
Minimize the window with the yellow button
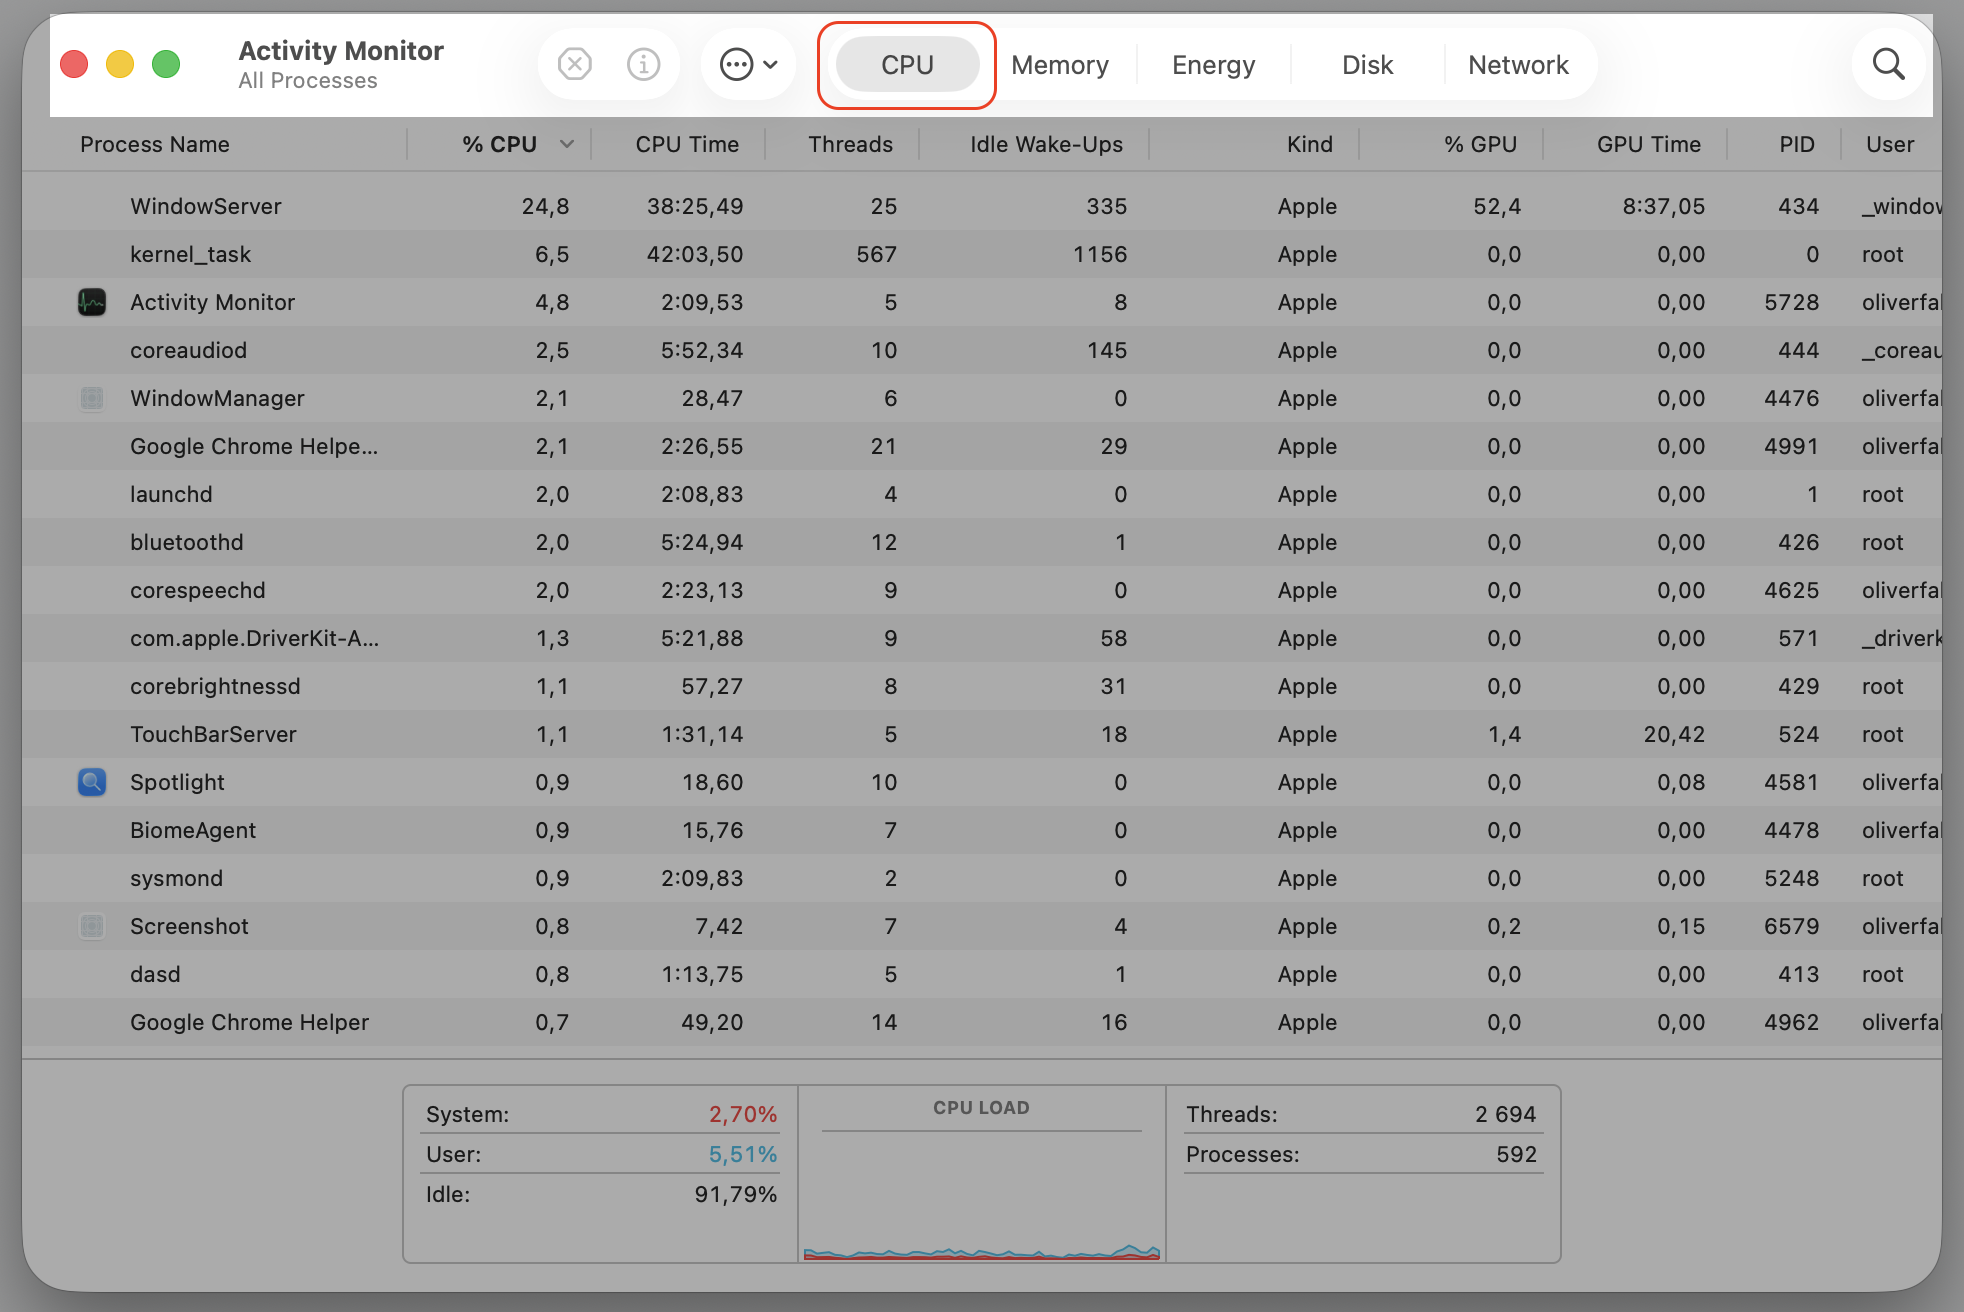(120, 65)
